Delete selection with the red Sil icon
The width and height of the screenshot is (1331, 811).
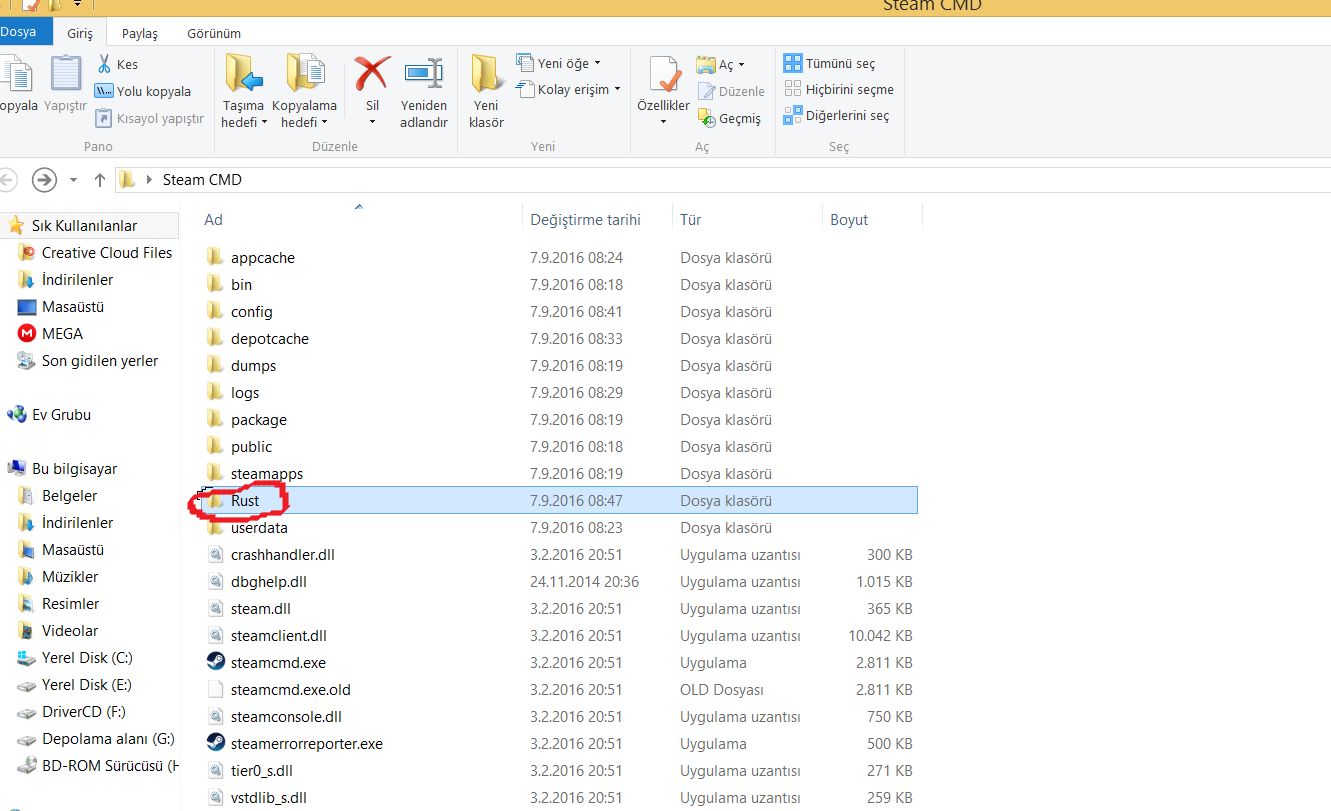[x=372, y=74]
